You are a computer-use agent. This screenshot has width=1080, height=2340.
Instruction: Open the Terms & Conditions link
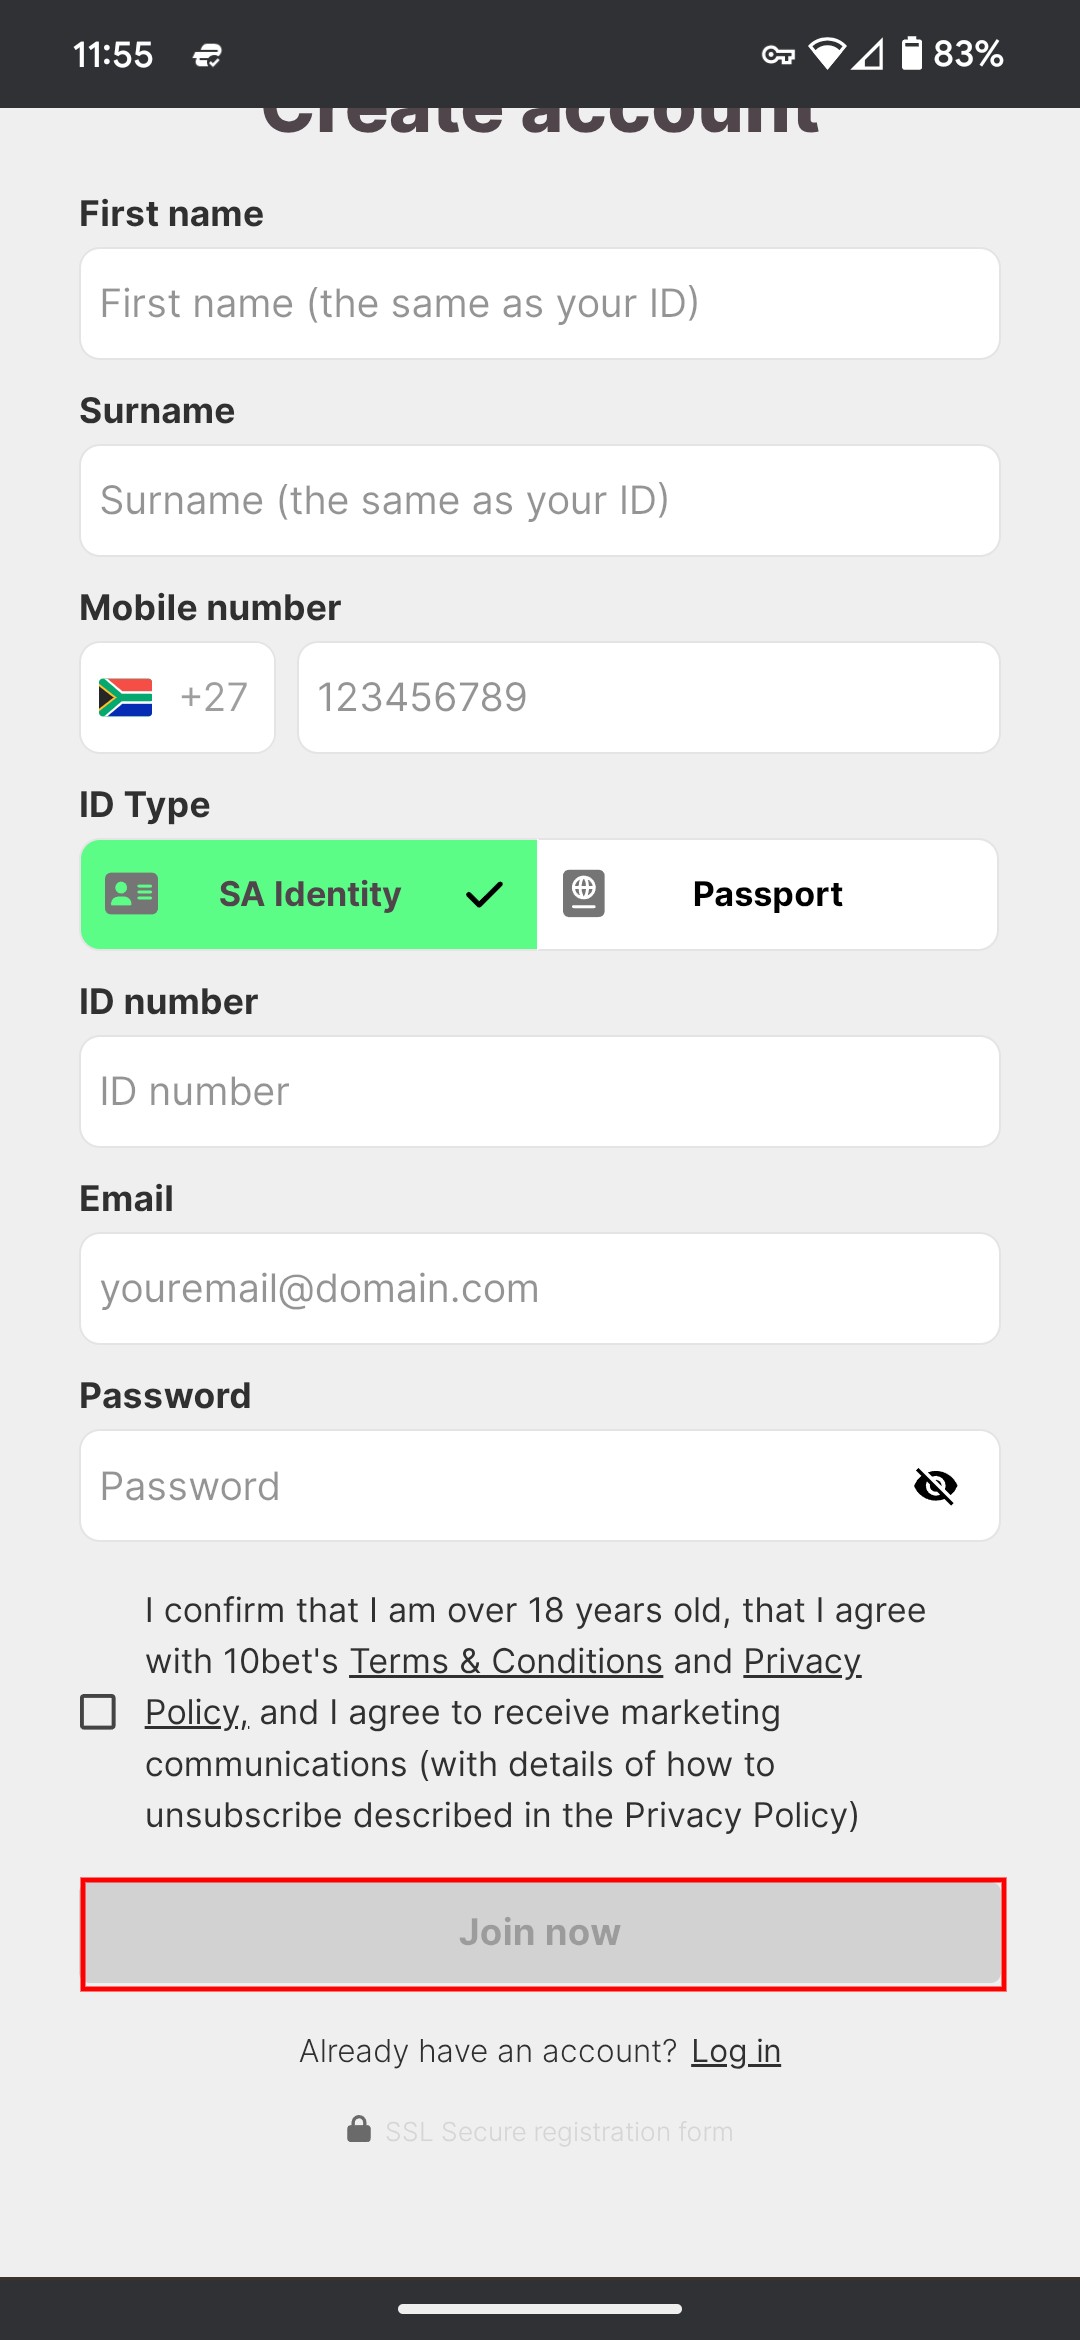click(506, 1661)
